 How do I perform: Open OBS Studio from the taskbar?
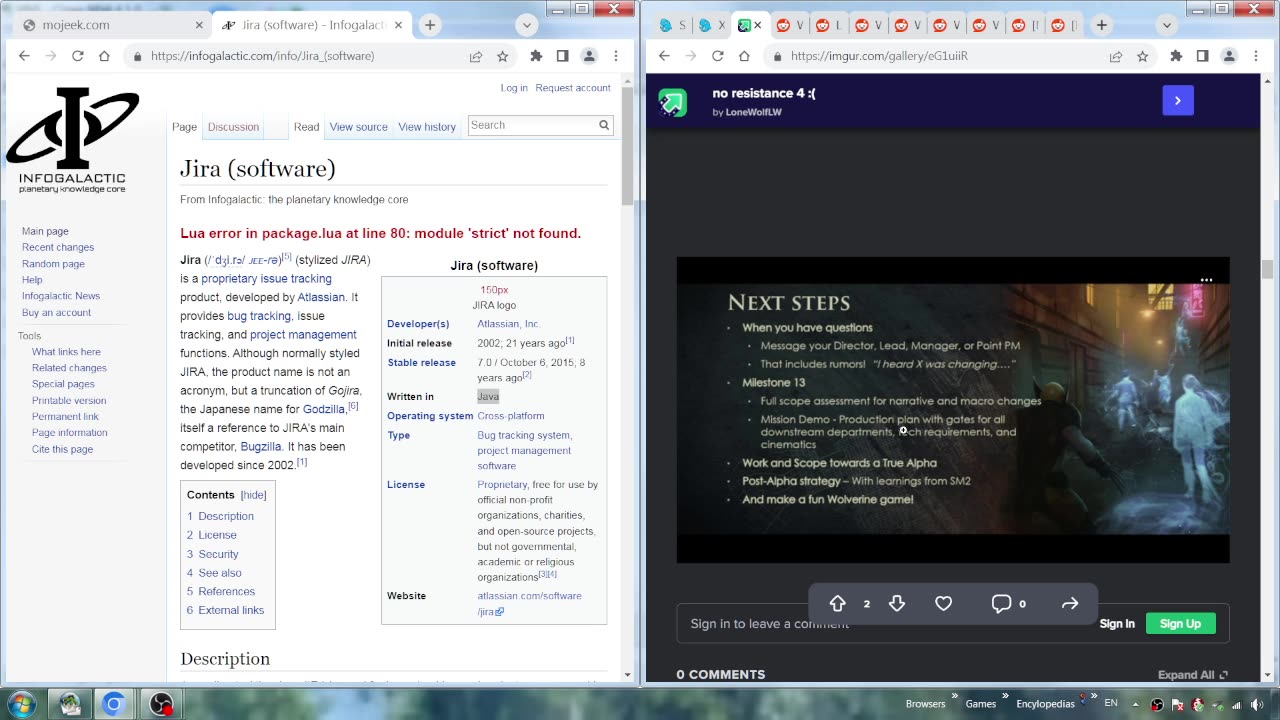(161, 704)
